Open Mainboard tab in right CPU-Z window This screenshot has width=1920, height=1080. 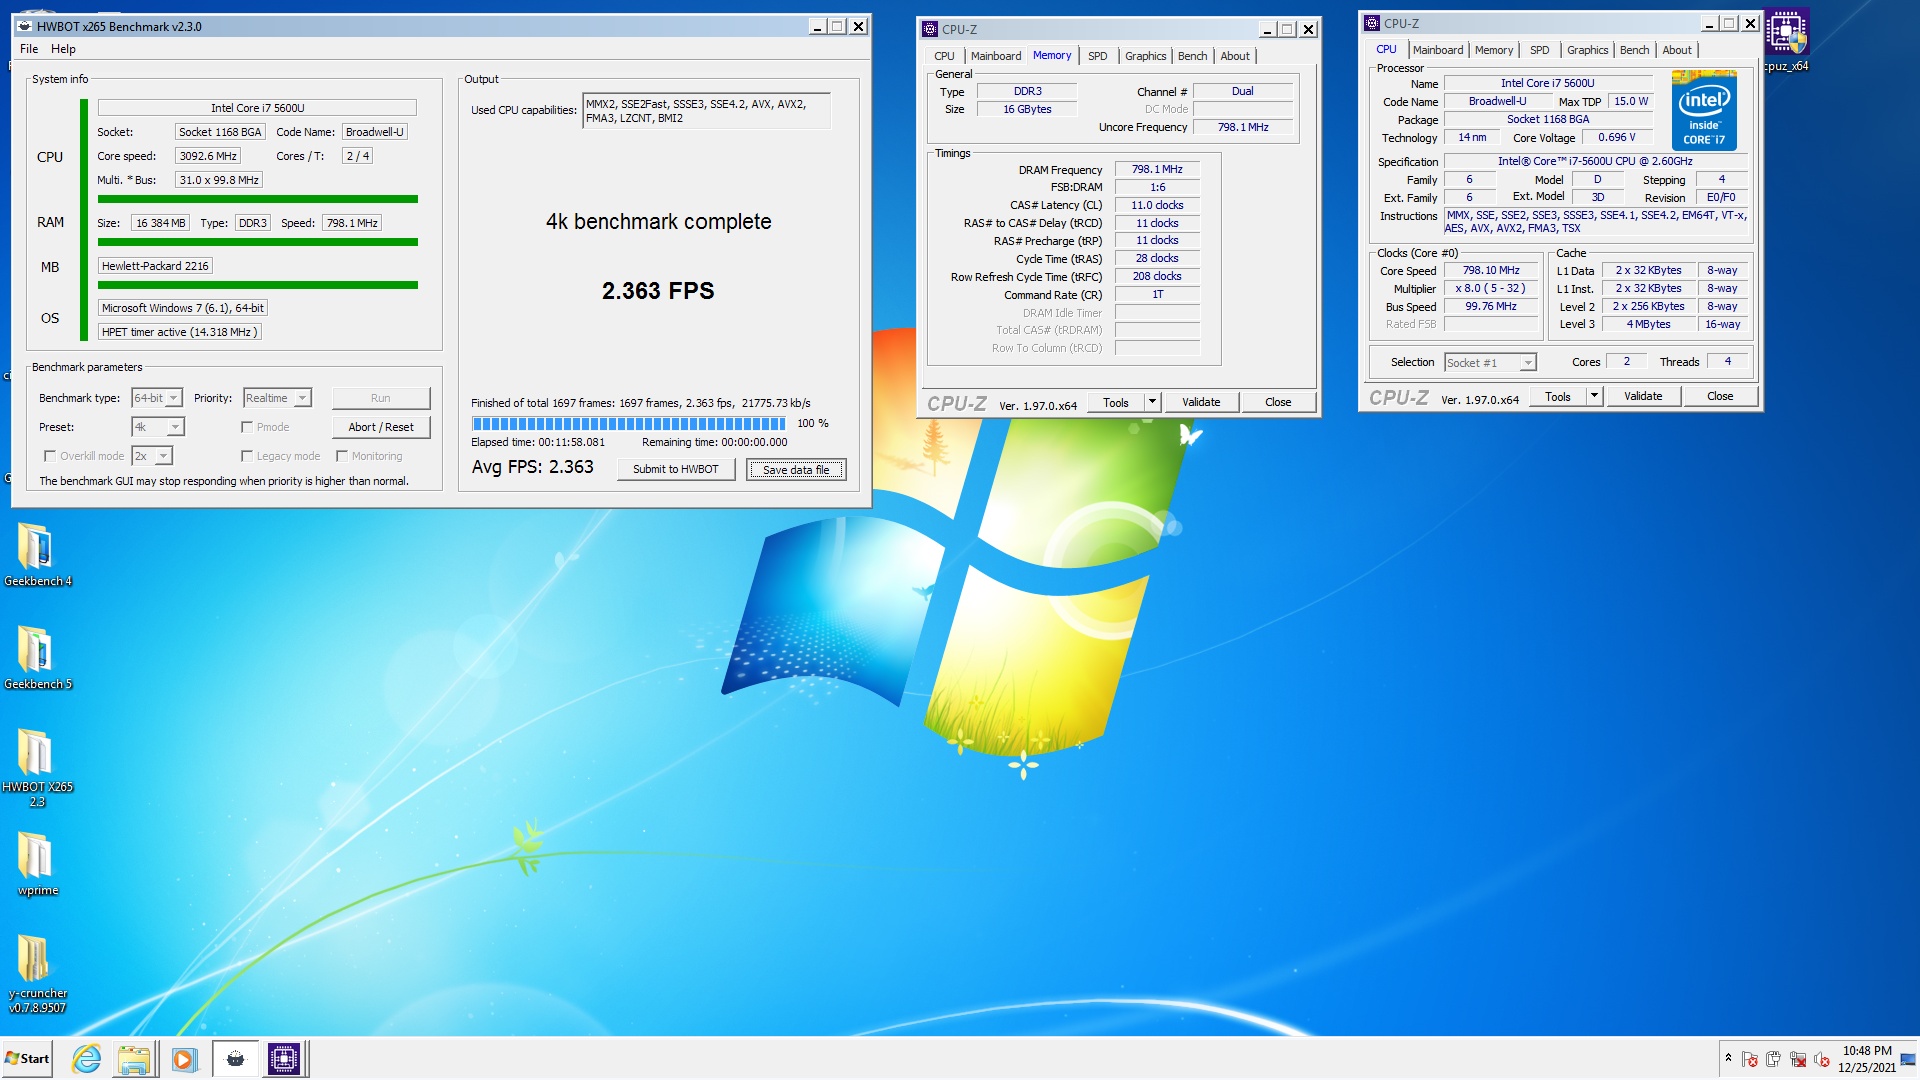[x=1437, y=50]
